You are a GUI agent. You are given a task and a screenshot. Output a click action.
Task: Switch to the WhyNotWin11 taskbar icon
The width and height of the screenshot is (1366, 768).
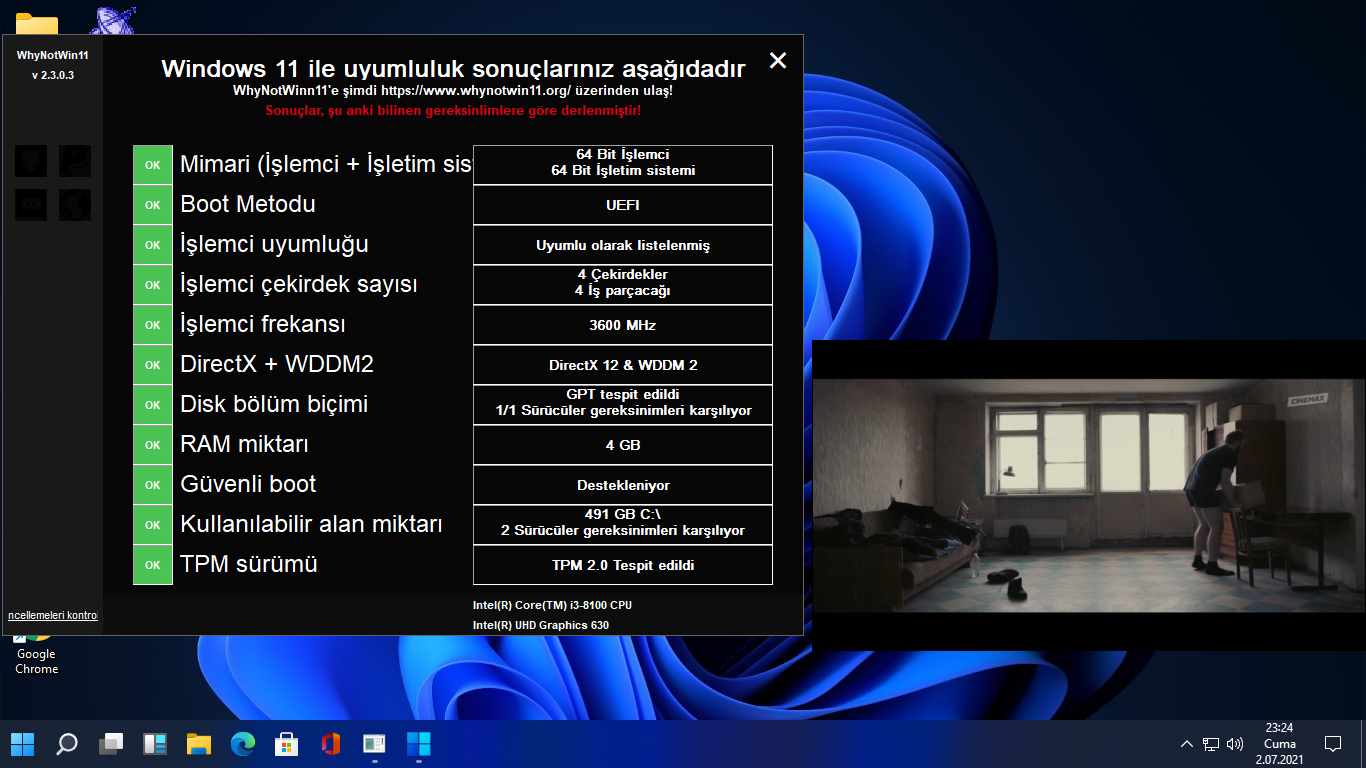[419, 744]
